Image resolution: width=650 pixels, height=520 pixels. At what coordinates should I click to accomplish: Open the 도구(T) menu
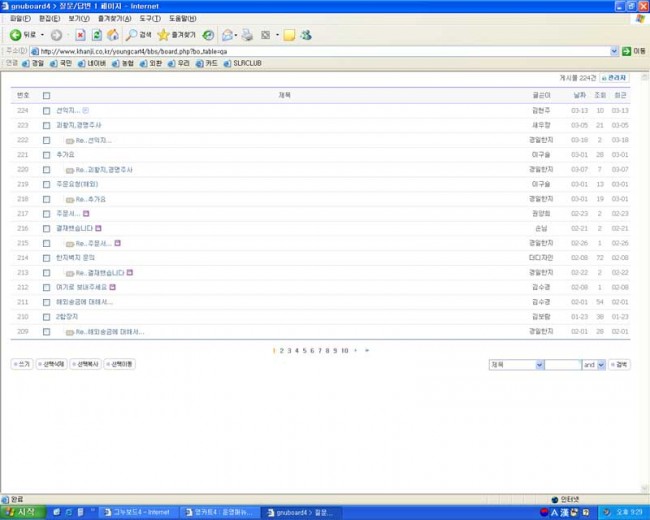click(x=149, y=18)
